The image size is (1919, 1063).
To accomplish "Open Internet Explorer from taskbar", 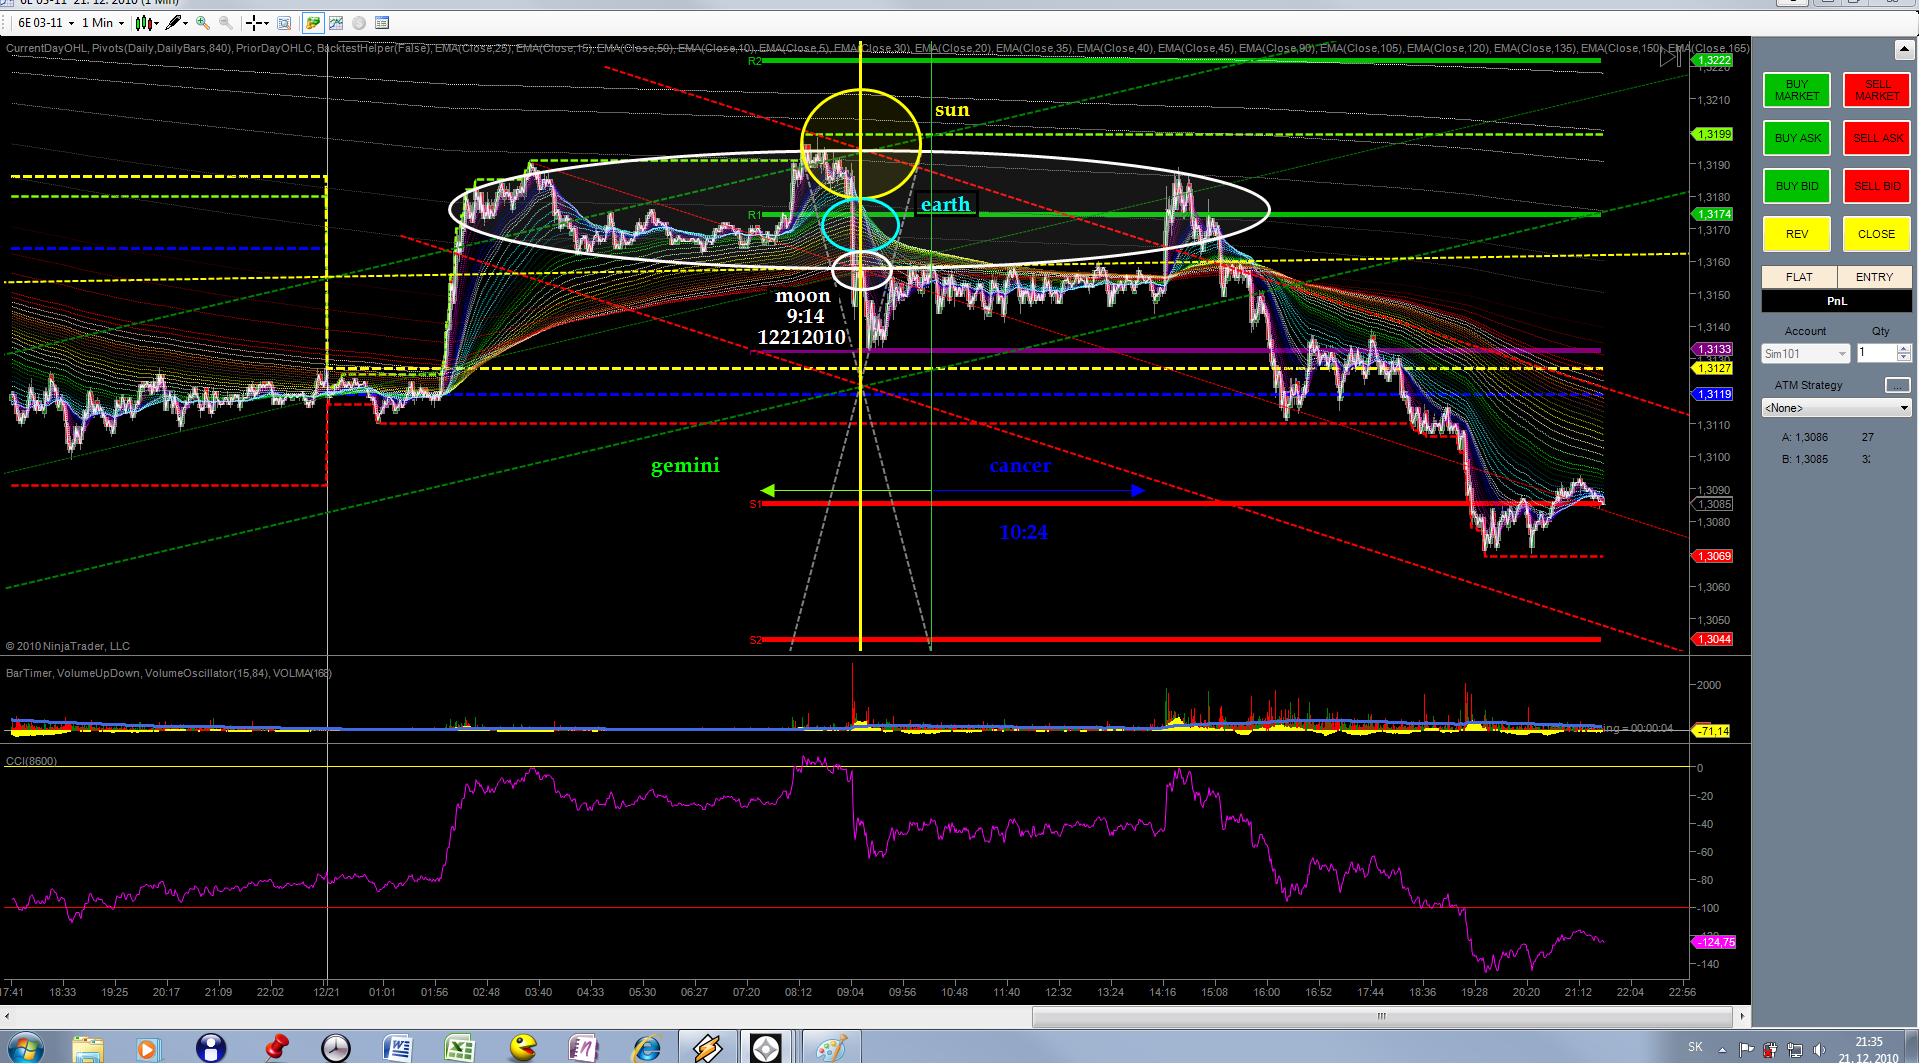I will [647, 1048].
